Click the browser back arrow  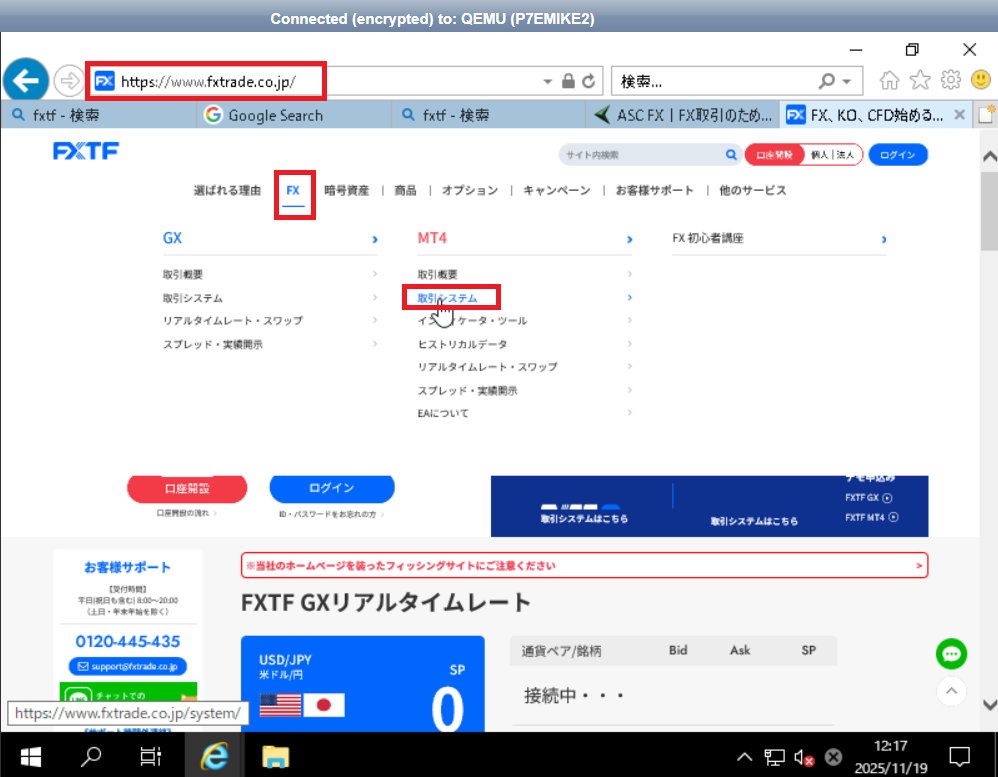25,80
